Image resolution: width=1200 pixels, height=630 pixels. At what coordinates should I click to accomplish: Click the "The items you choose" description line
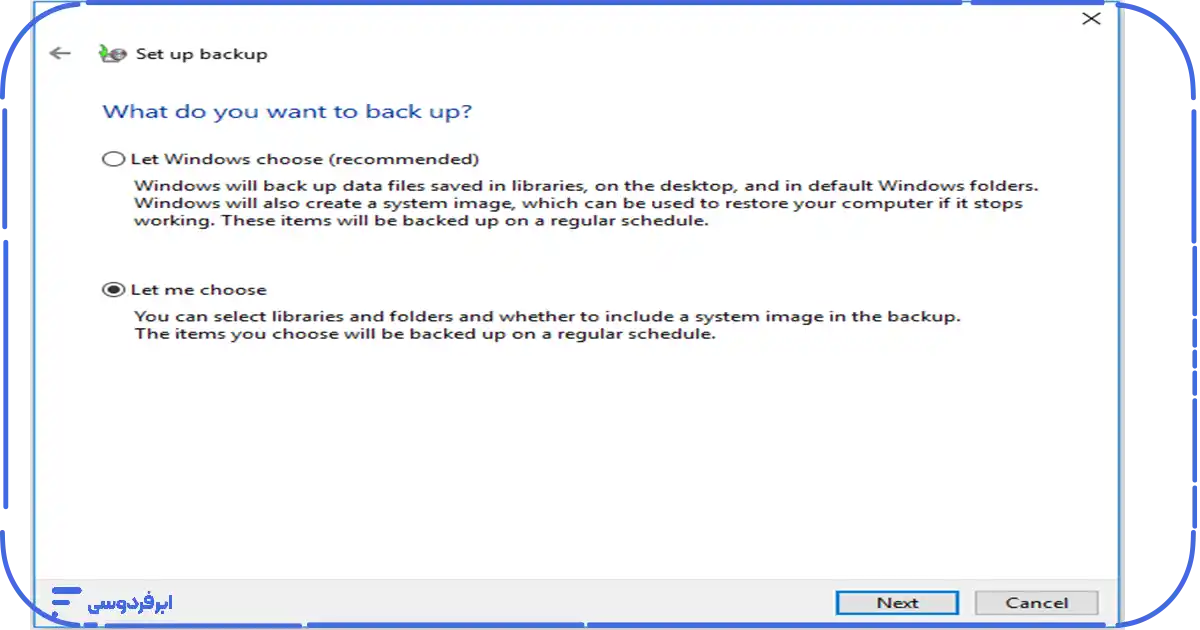pos(425,334)
